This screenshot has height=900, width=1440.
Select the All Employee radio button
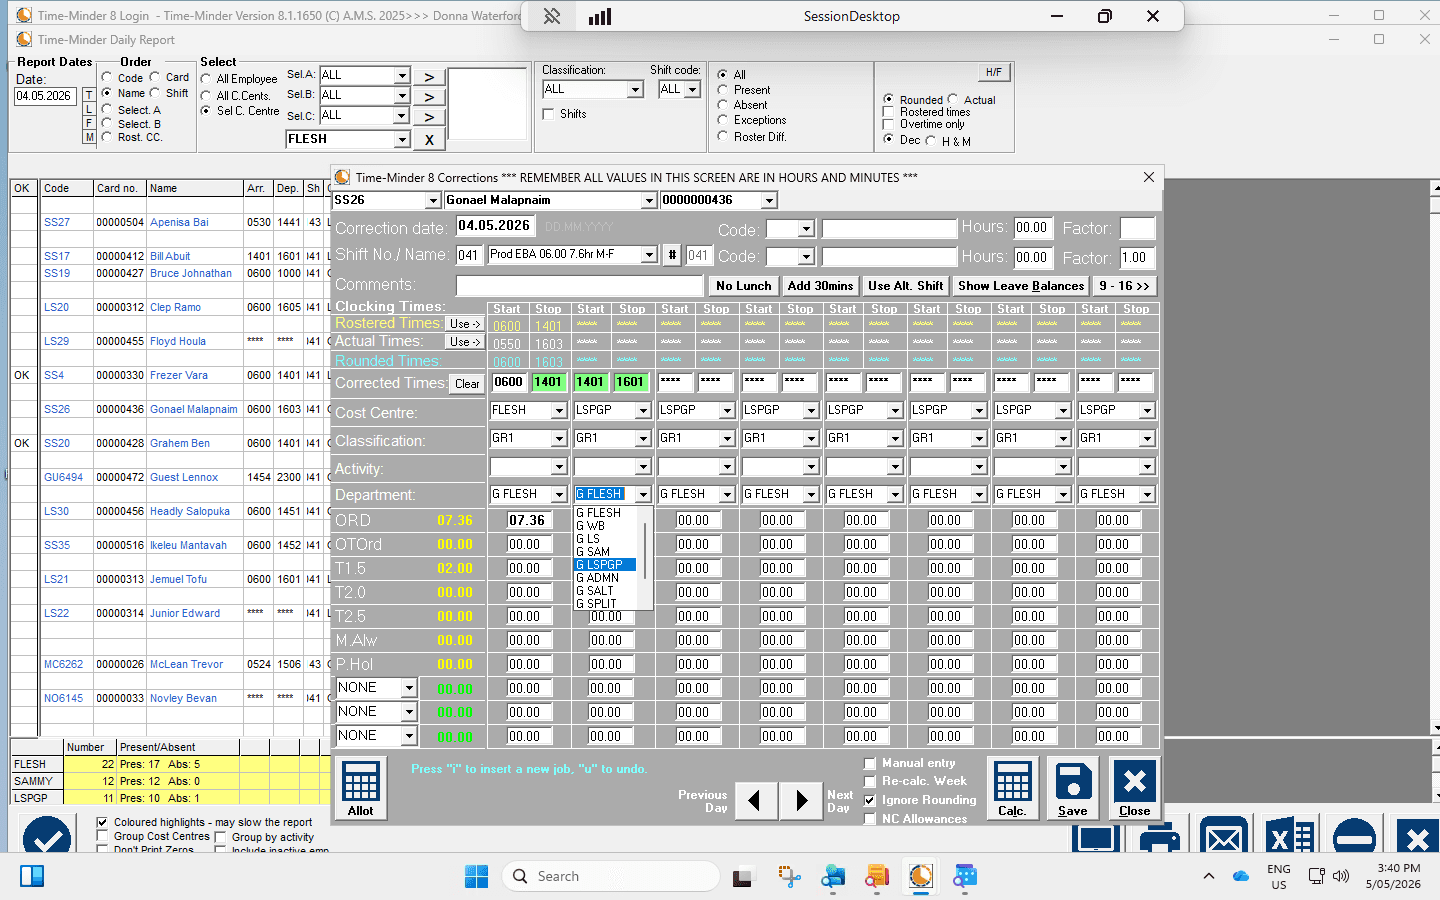[x=206, y=79]
